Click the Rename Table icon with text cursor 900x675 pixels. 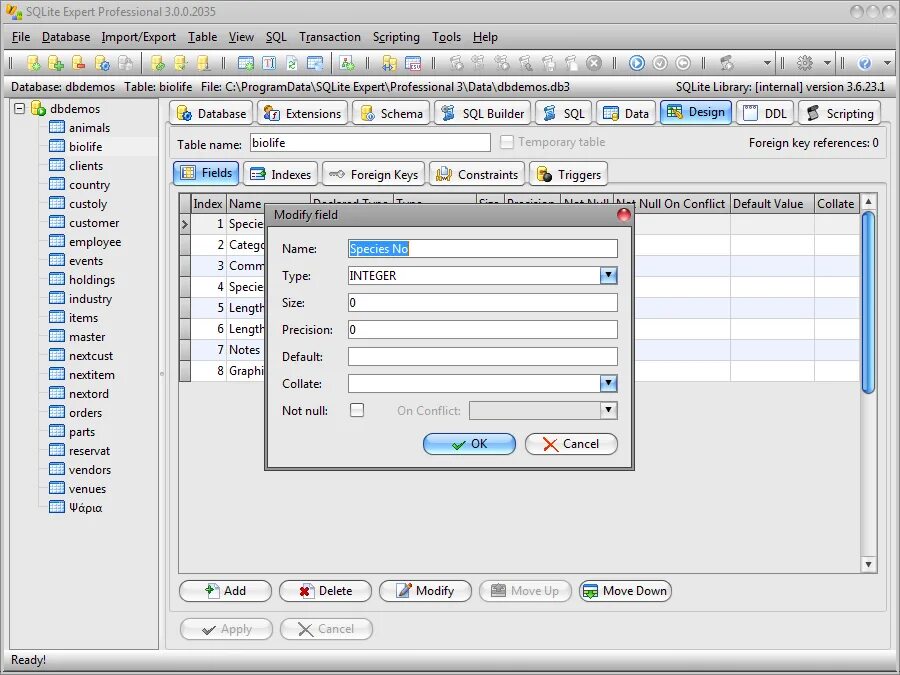point(269,63)
